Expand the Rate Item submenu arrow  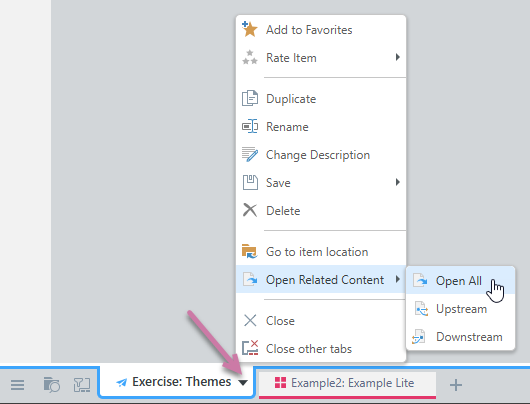[398, 57]
